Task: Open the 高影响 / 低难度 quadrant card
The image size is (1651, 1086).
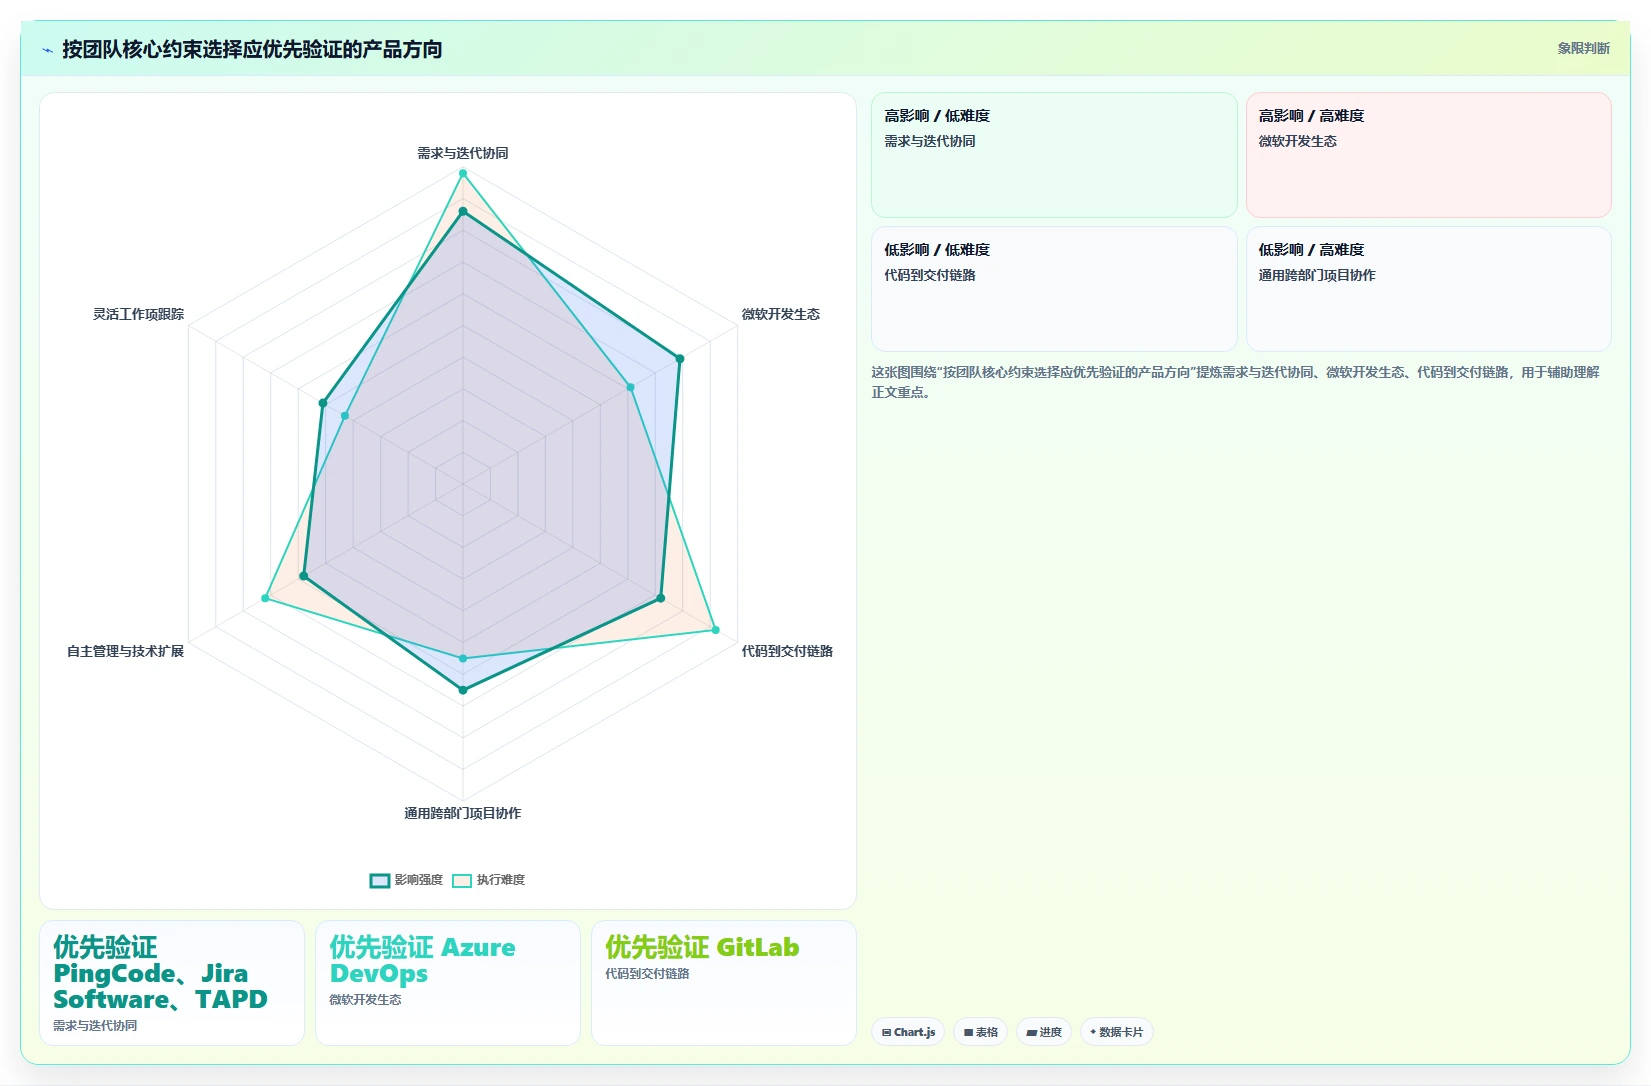Action: pos(1054,155)
